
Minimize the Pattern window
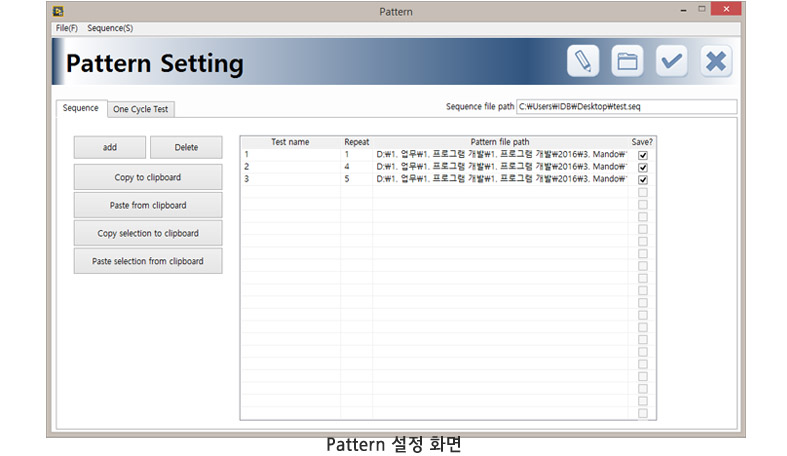[683, 10]
